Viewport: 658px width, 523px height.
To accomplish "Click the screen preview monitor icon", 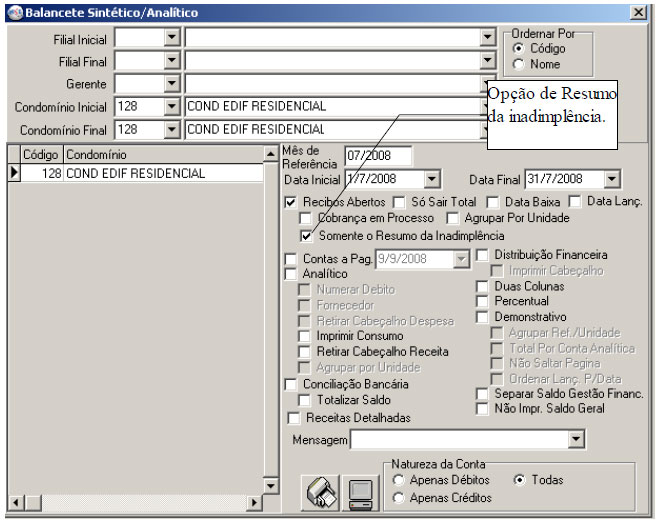I will click(x=361, y=494).
